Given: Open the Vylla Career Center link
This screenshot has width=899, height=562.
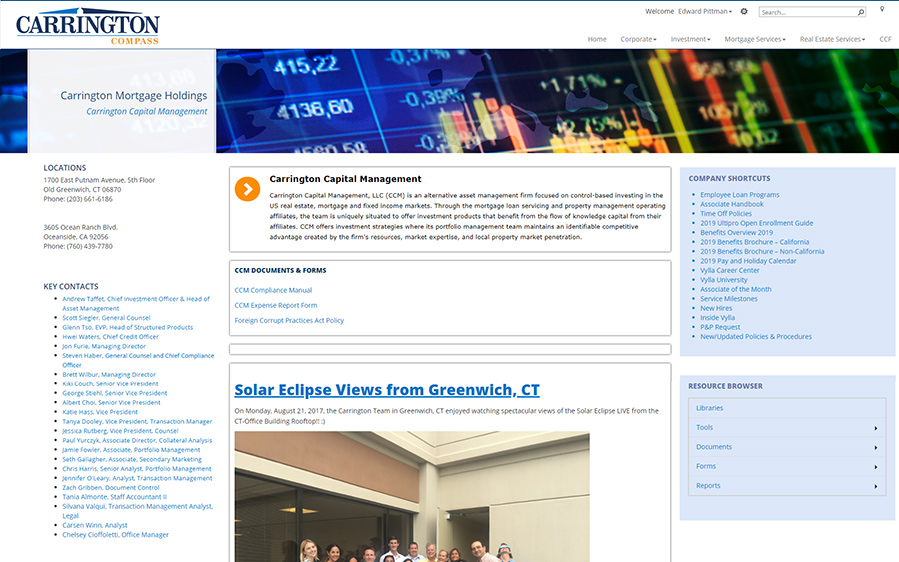Looking at the screenshot, I should pyautogui.click(x=729, y=271).
